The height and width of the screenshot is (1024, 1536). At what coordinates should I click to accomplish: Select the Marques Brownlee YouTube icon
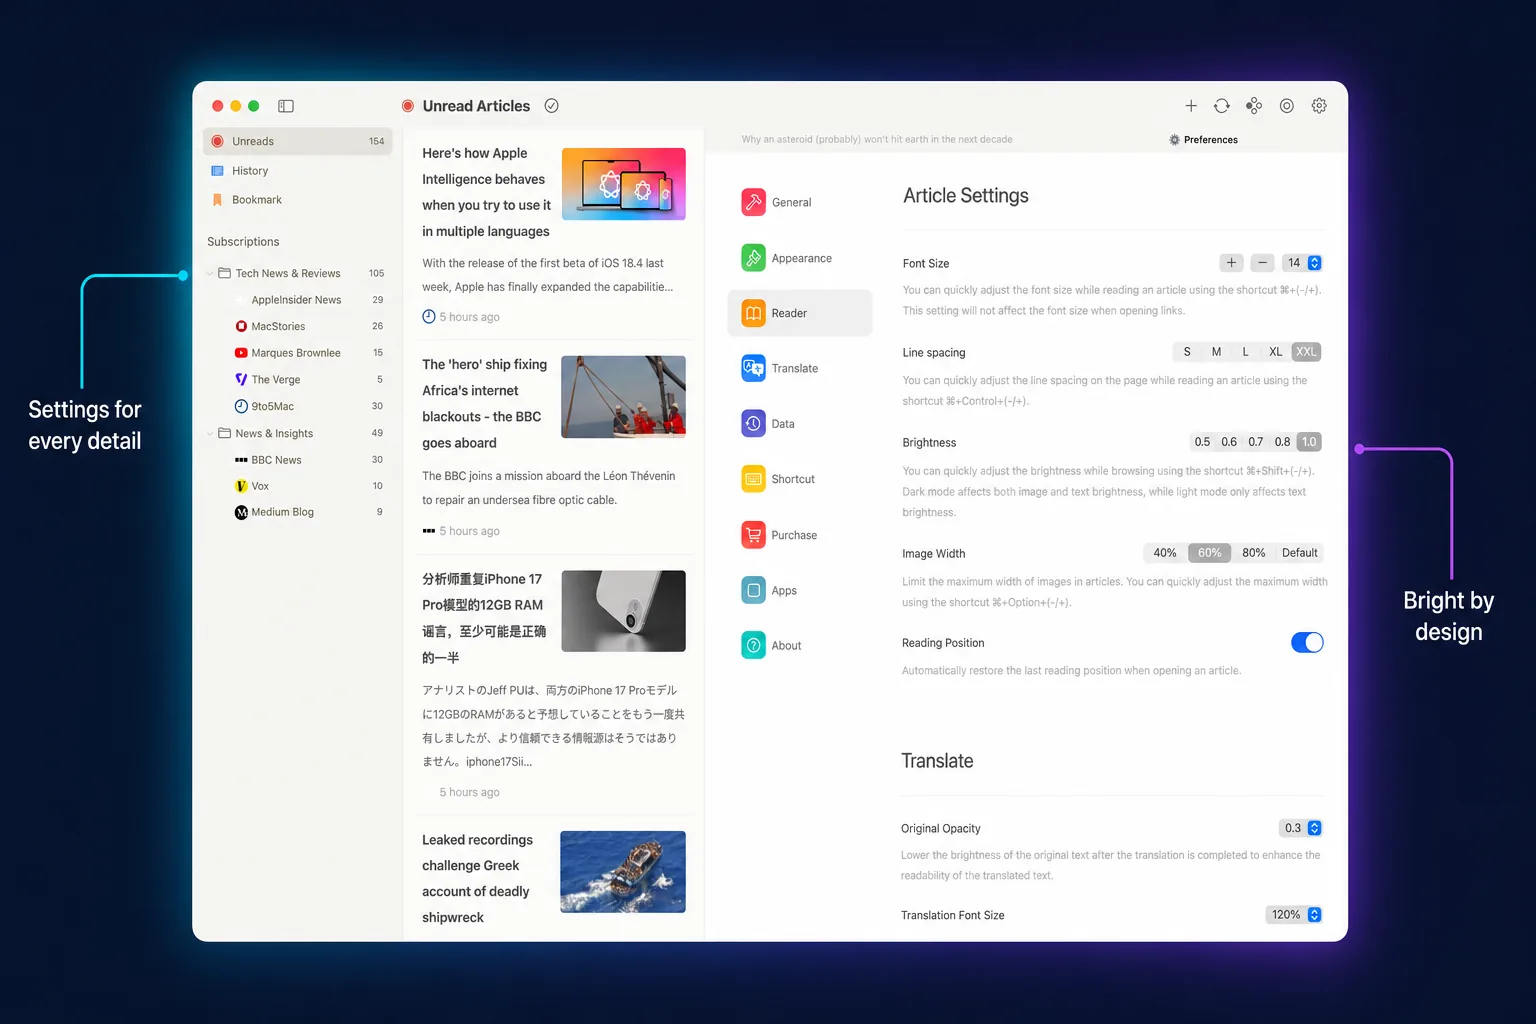click(241, 353)
